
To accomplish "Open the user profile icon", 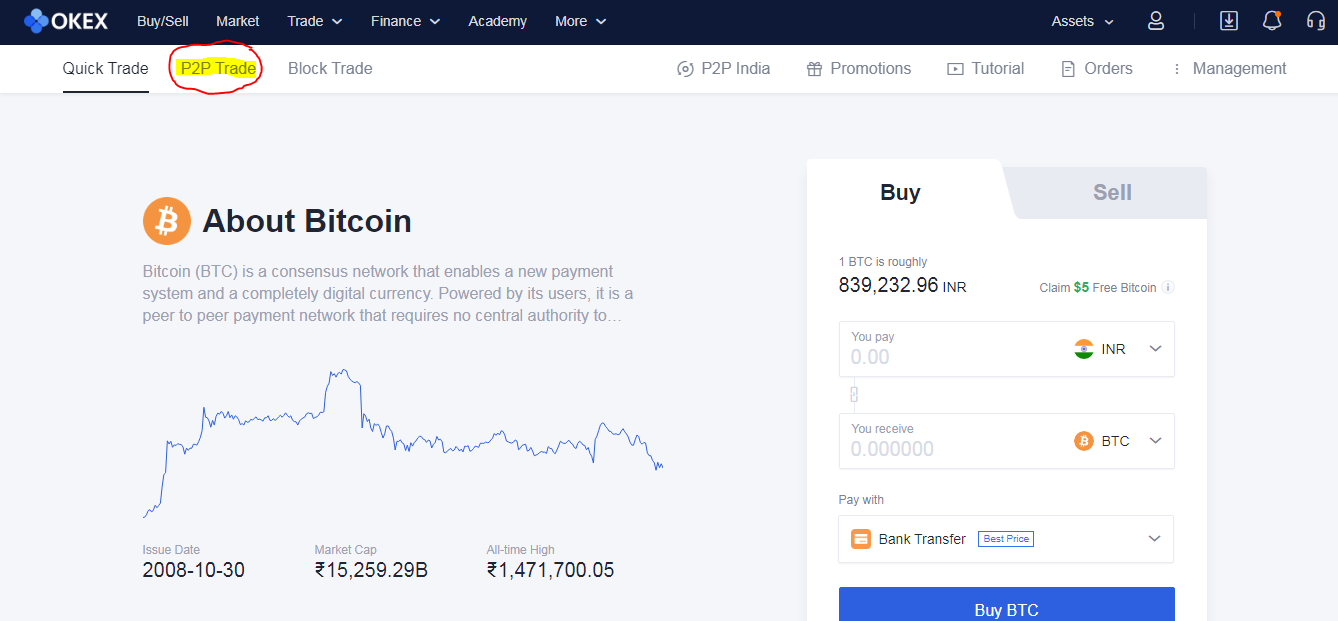I will (1156, 21).
